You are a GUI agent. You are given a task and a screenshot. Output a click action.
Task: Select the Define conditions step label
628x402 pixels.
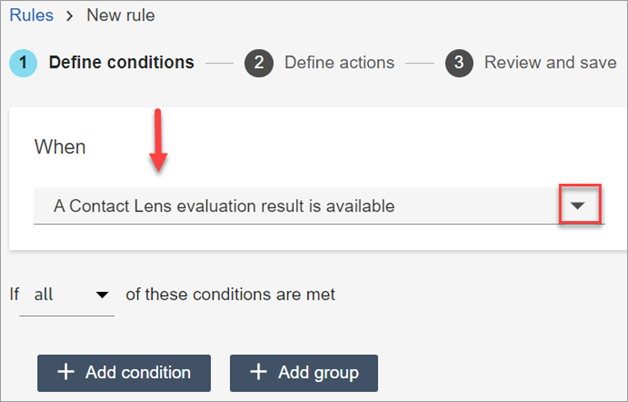tap(121, 62)
